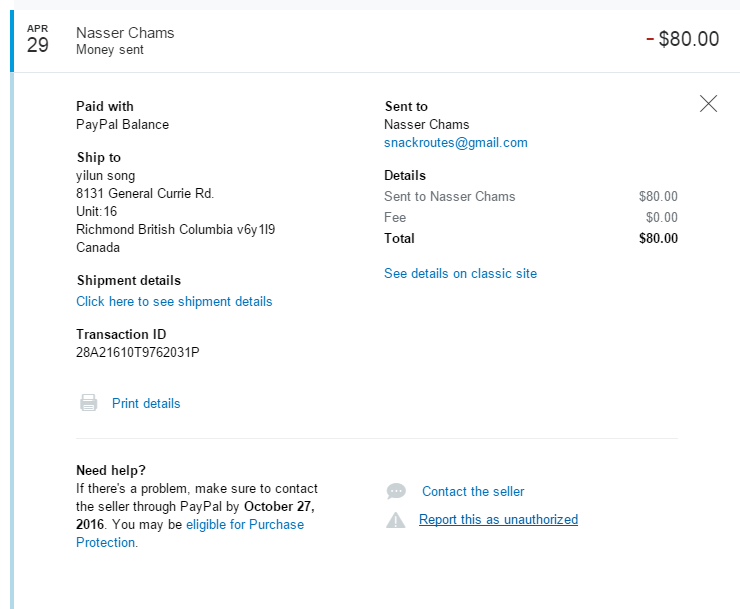Click the printer icon
Image resolution: width=740 pixels, height=609 pixels.
click(88, 403)
